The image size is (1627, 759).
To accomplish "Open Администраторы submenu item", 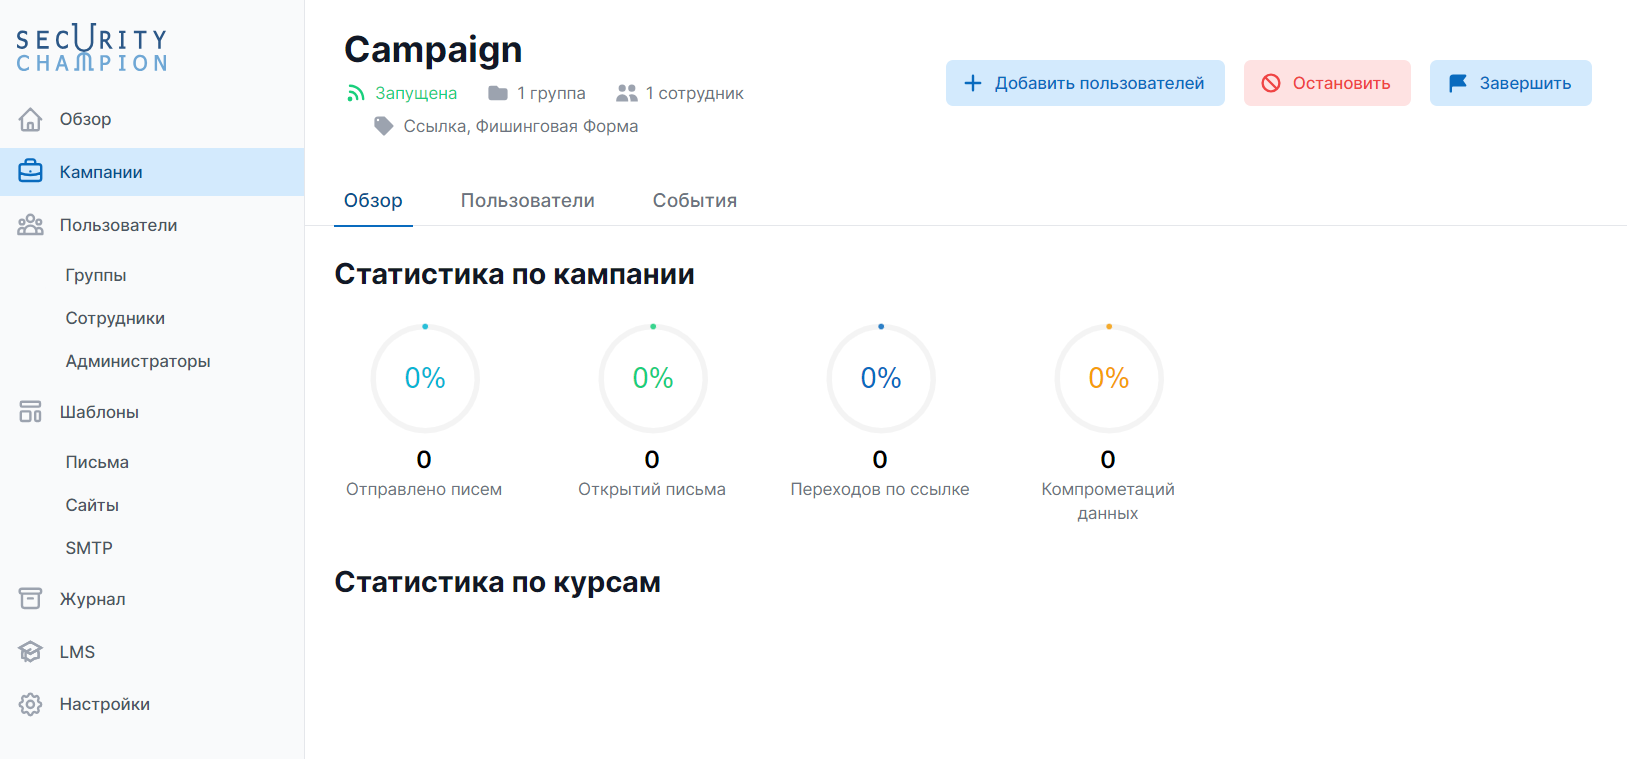I will [x=138, y=361].
